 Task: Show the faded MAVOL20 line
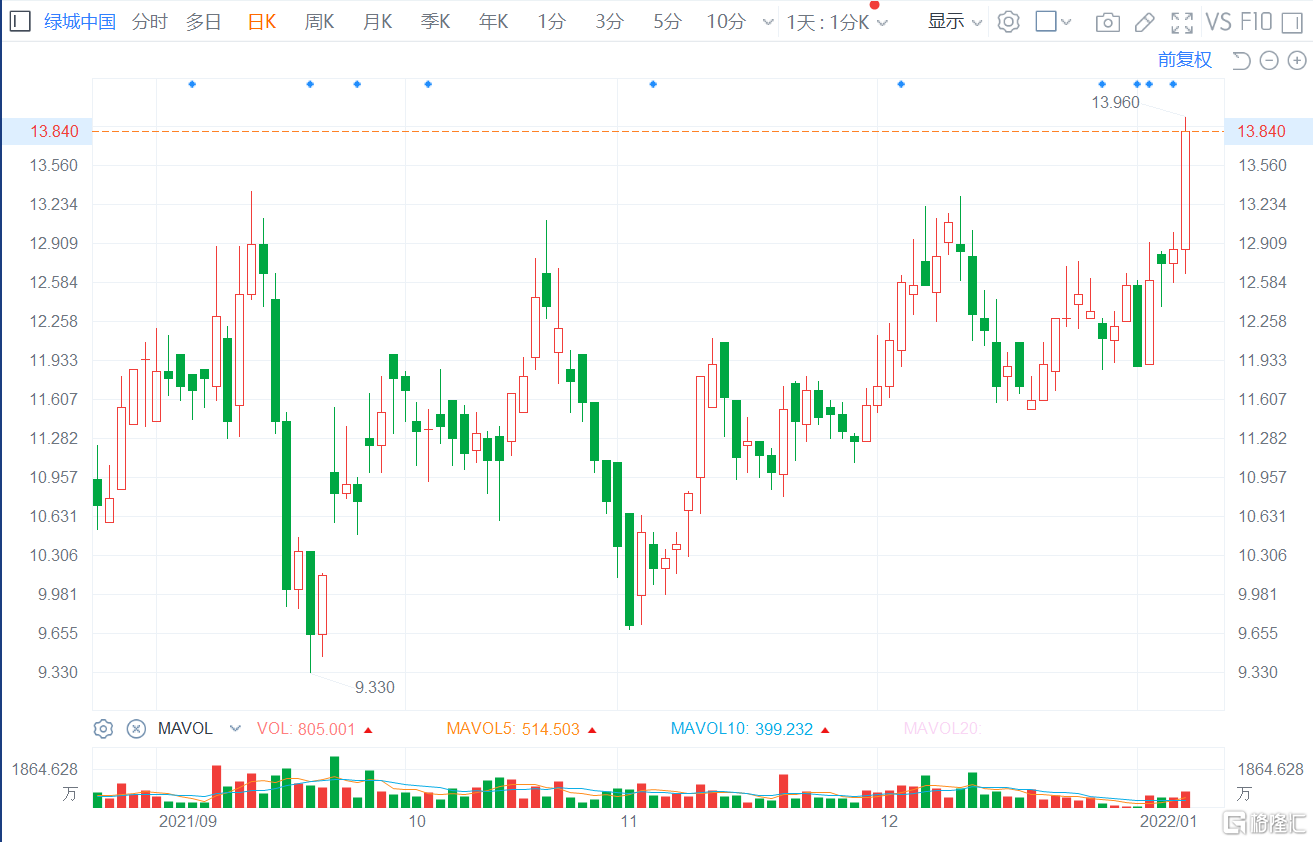[x=942, y=729]
